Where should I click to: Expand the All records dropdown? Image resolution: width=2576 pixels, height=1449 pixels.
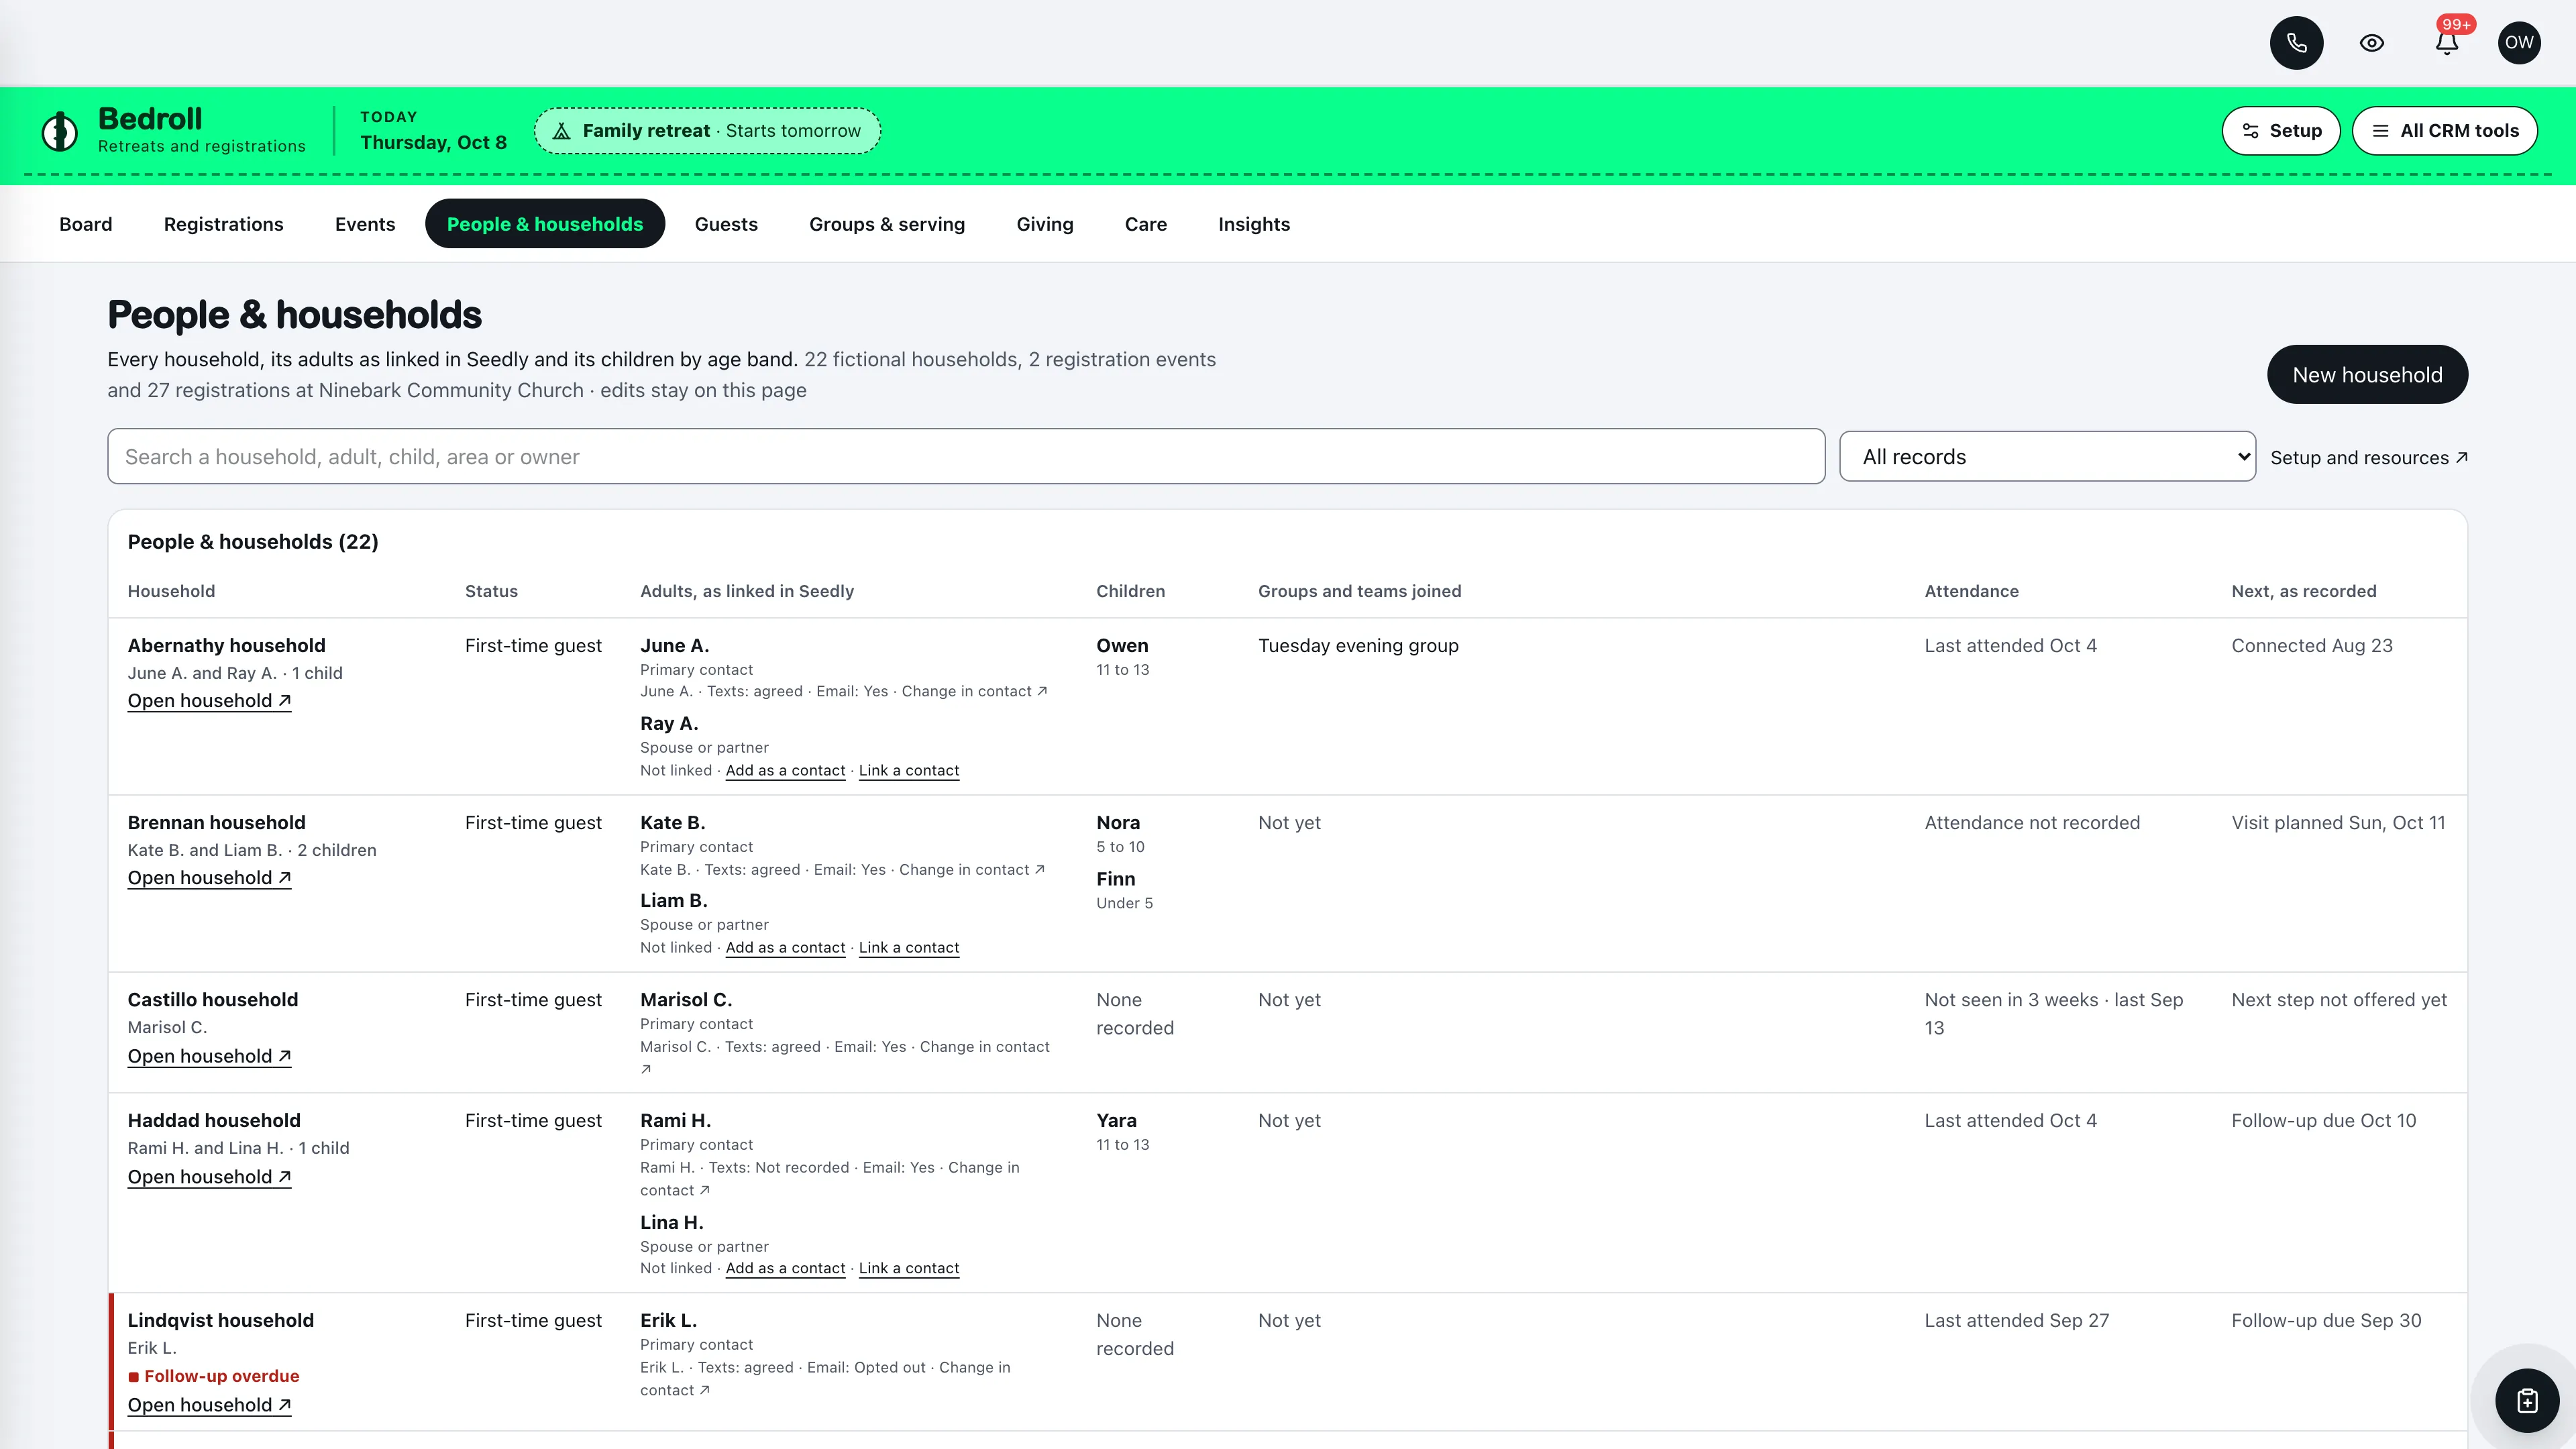point(2047,457)
